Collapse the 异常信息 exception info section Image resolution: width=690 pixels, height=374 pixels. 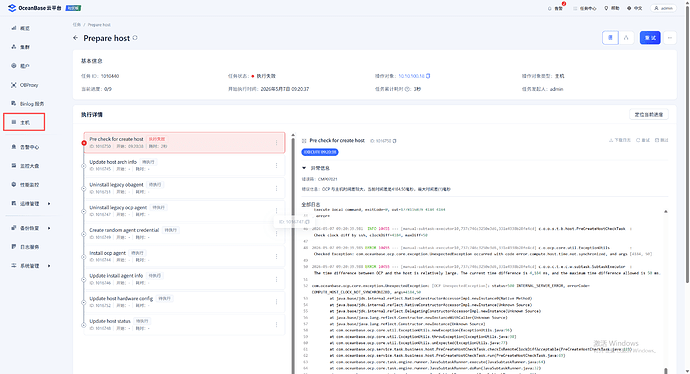(304, 168)
